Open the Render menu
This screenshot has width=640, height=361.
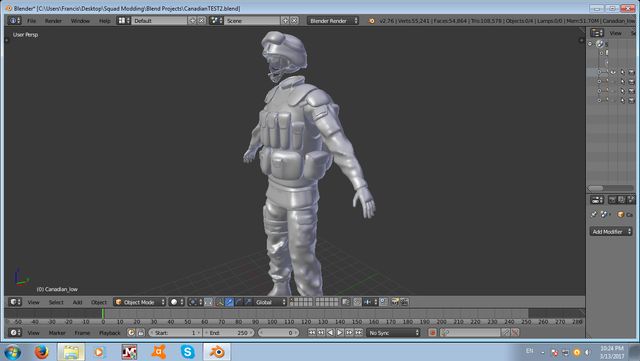[53, 21]
